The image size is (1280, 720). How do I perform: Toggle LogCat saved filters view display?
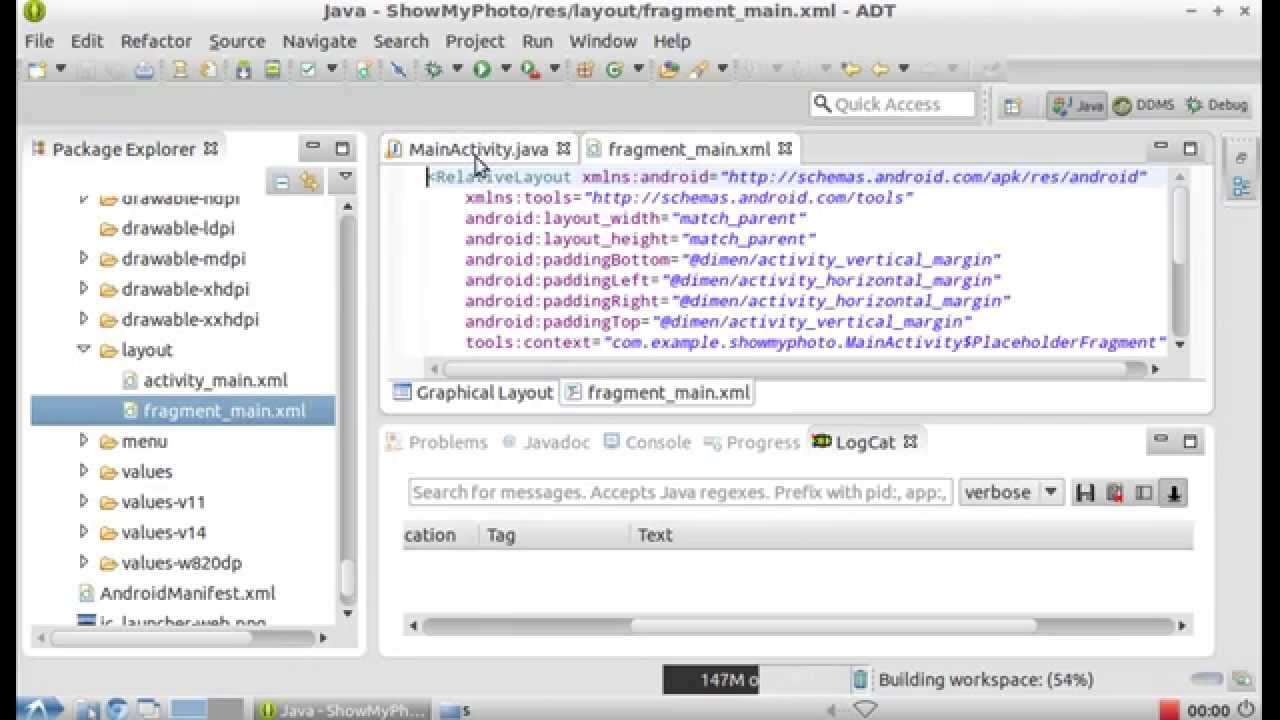click(x=1144, y=493)
